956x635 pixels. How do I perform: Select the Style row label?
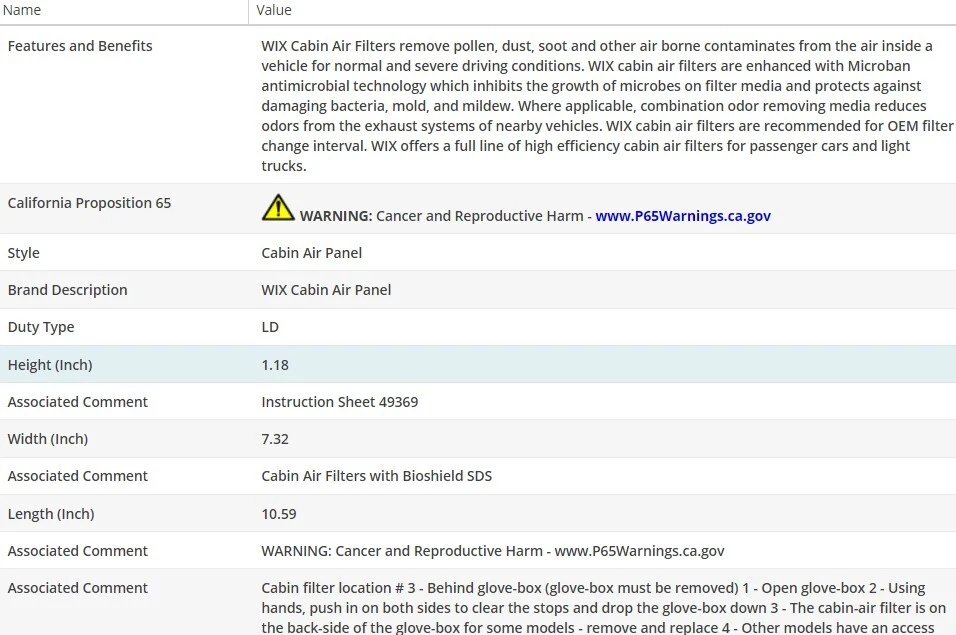pos(24,253)
